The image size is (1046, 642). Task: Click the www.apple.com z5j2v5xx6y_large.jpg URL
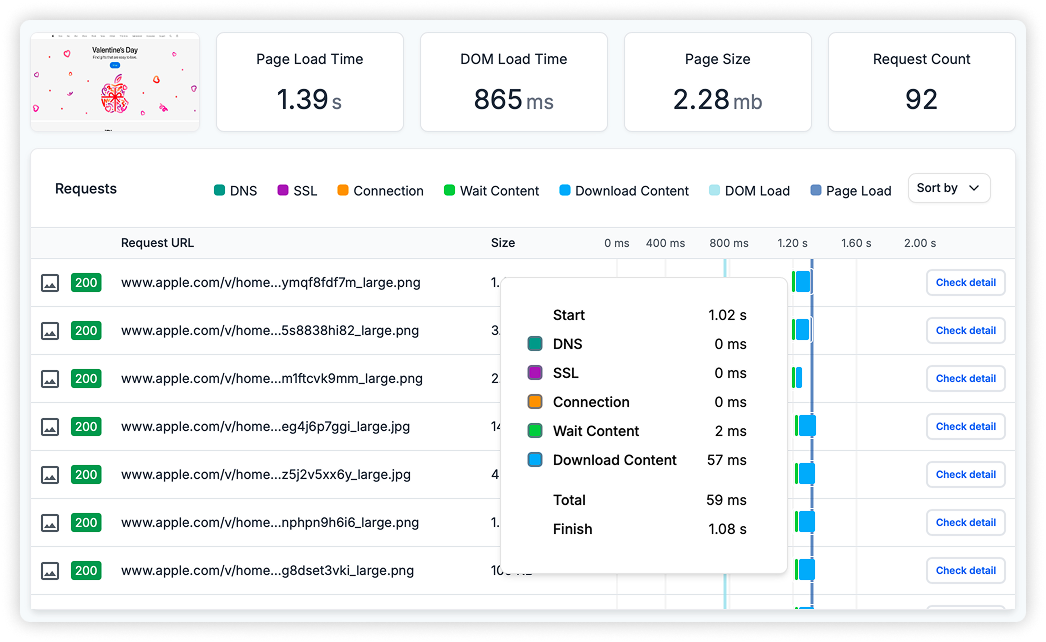266,475
